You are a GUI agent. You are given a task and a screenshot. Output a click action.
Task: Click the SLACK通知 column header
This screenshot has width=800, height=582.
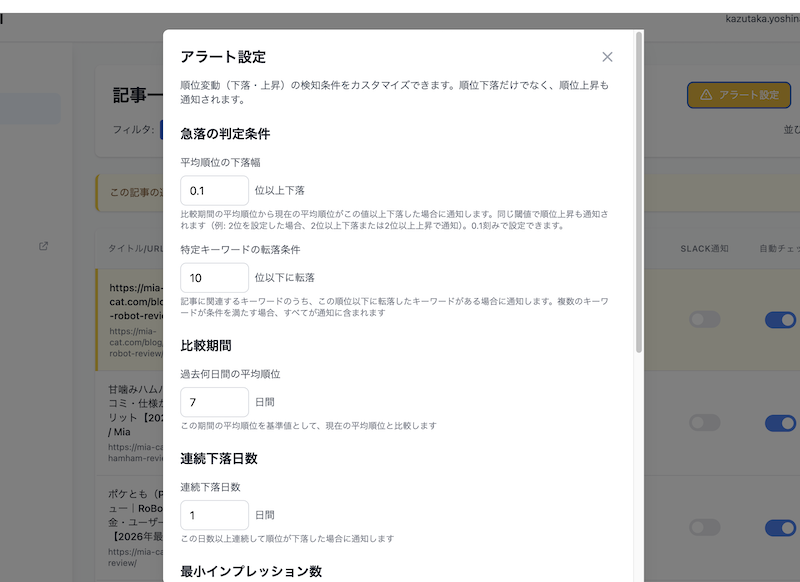[704, 248]
